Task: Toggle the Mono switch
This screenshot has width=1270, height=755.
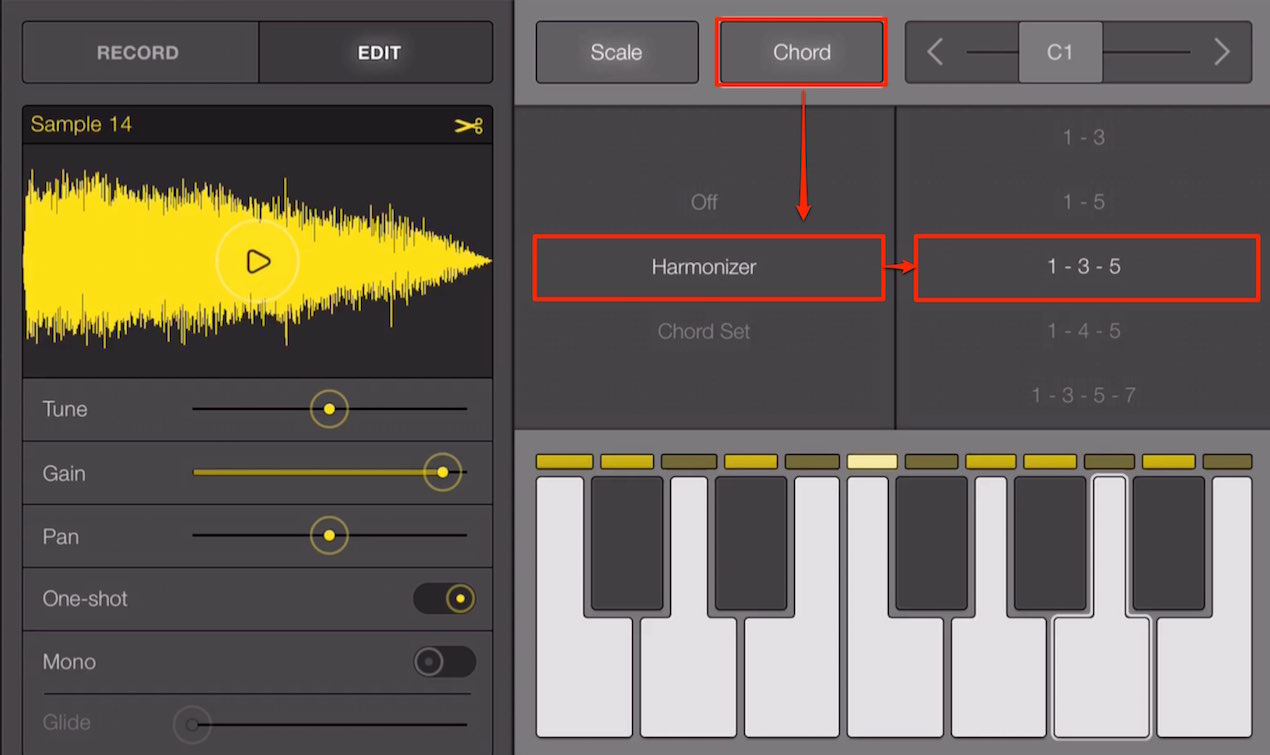Action: point(444,662)
